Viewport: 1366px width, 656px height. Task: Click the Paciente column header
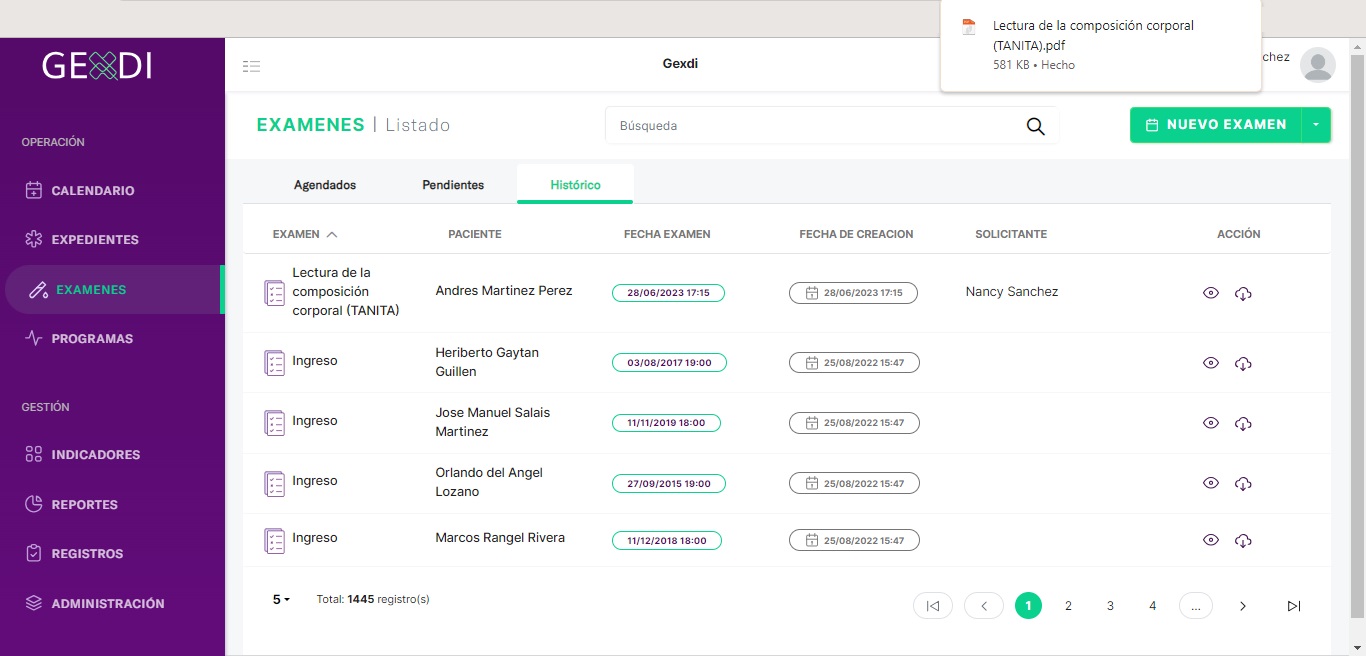pos(475,234)
